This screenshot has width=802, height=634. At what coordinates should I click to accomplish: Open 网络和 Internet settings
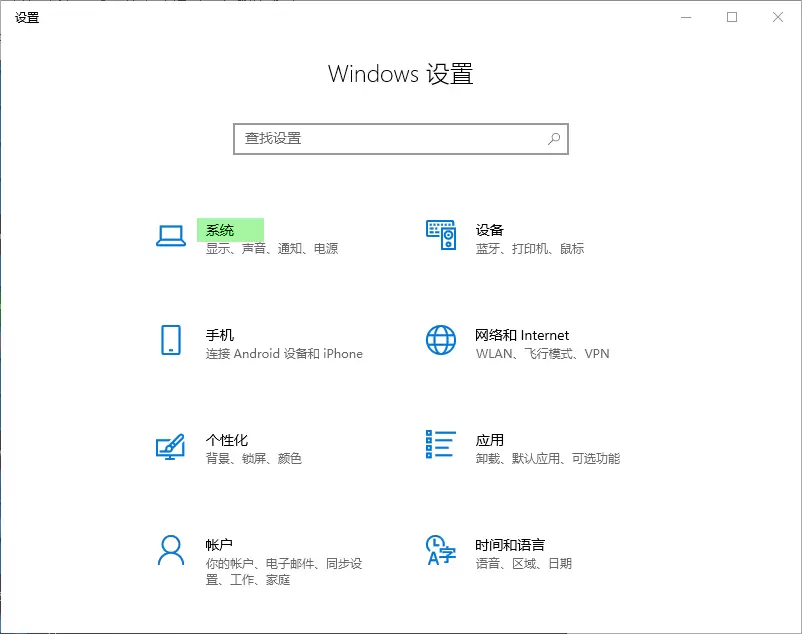522,336
